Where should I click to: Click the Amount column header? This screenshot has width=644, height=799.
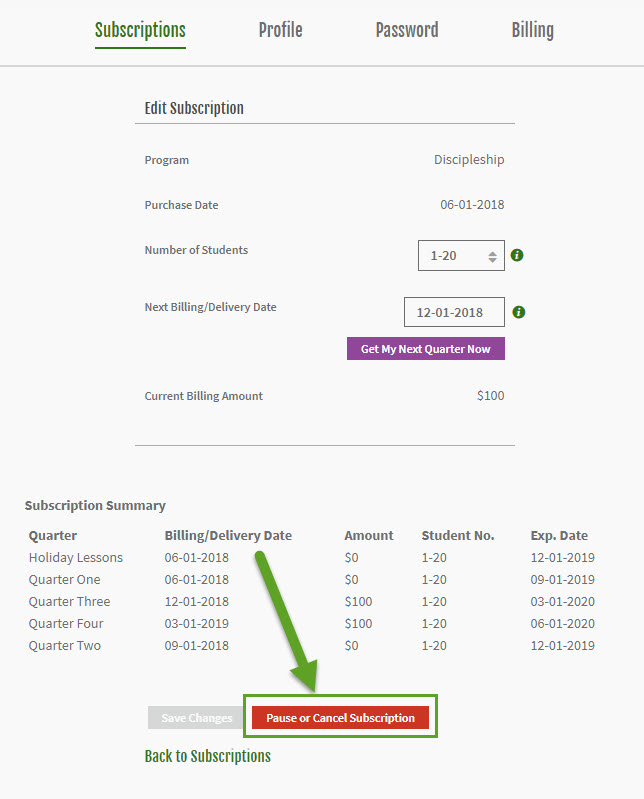click(369, 536)
